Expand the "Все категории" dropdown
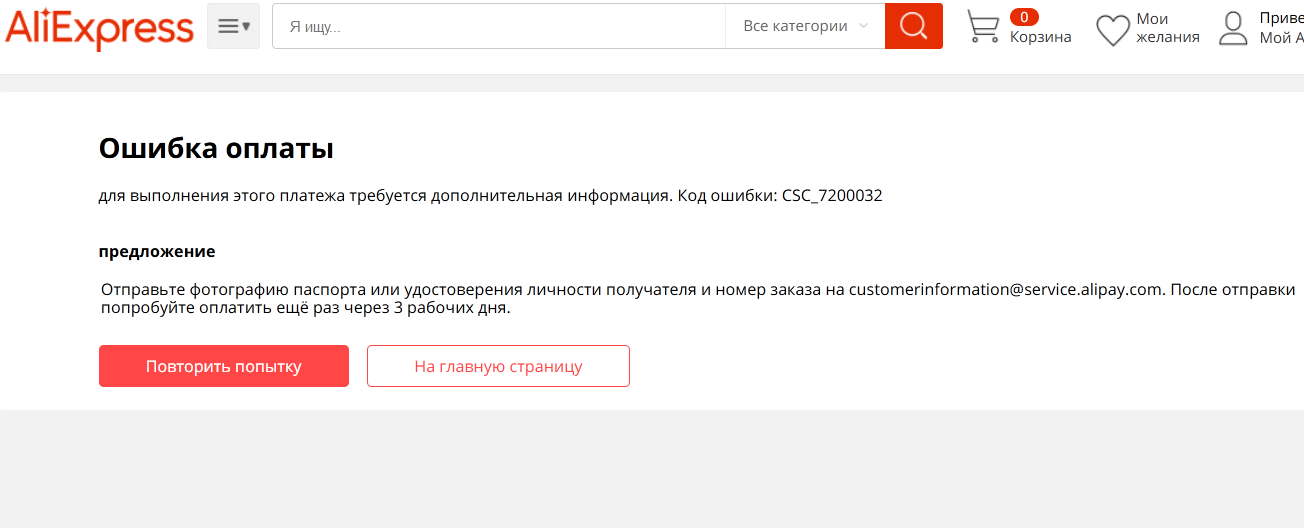Viewport: 1304px width, 528px height. coord(805,26)
